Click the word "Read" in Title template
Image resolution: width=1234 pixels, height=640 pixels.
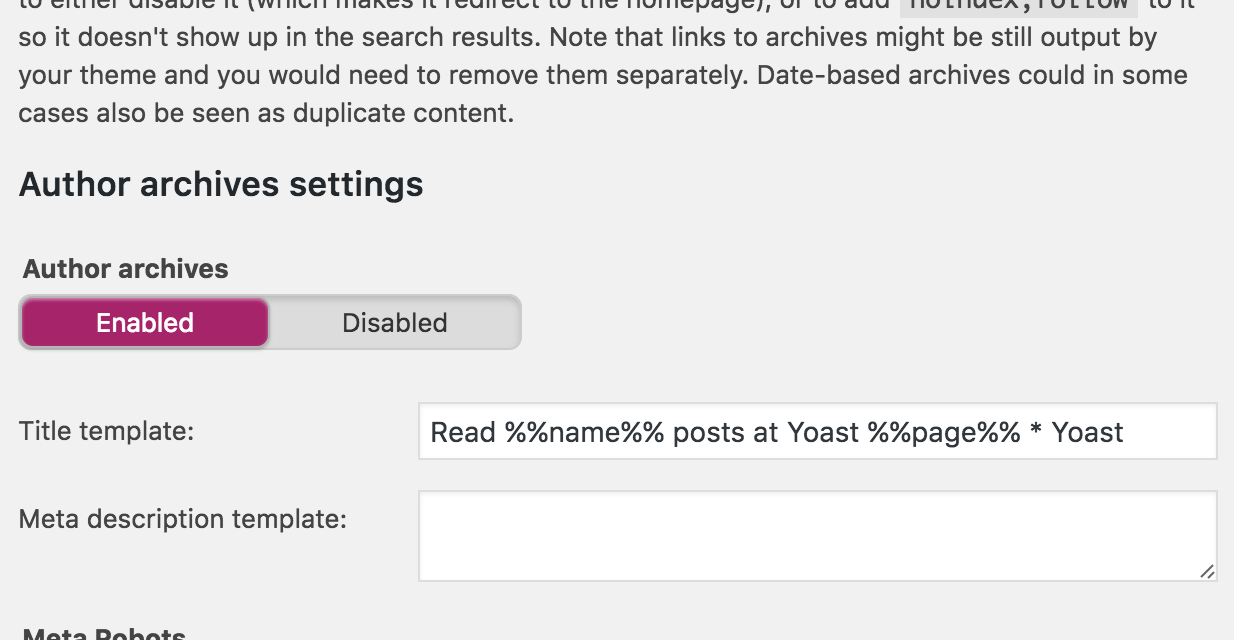(x=463, y=432)
